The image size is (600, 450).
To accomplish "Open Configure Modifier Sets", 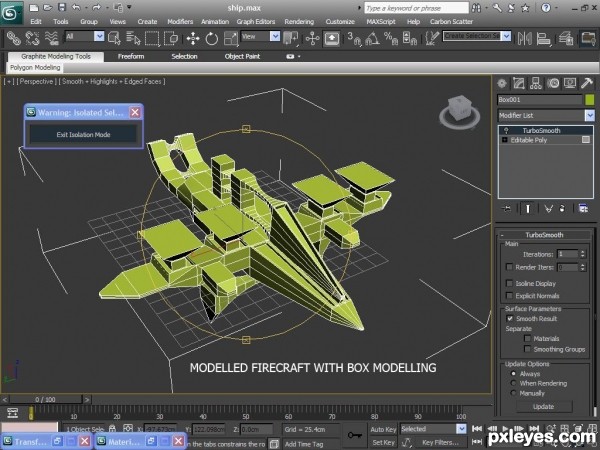I will [583, 209].
